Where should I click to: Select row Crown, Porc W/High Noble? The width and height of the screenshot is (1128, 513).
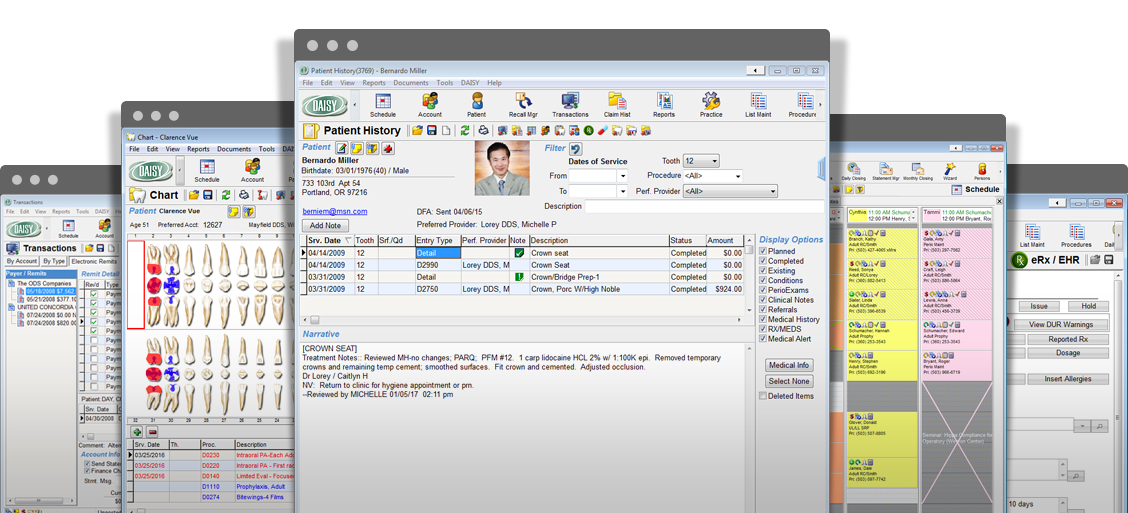pos(522,289)
